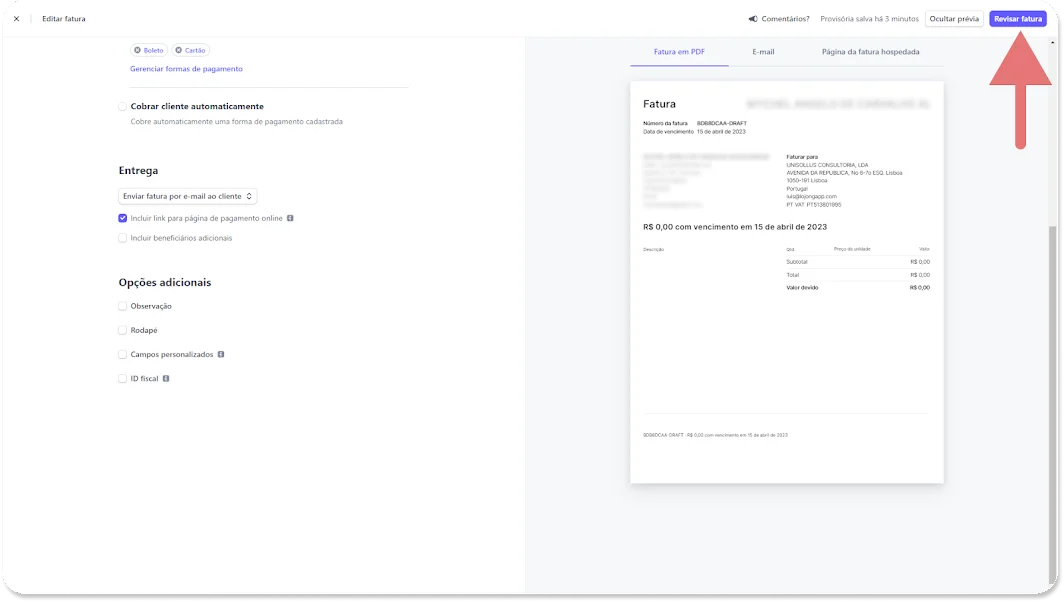Uncheck Incluir link para página de pagamento online
The height and width of the screenshot is (602, 1064).
122,219
